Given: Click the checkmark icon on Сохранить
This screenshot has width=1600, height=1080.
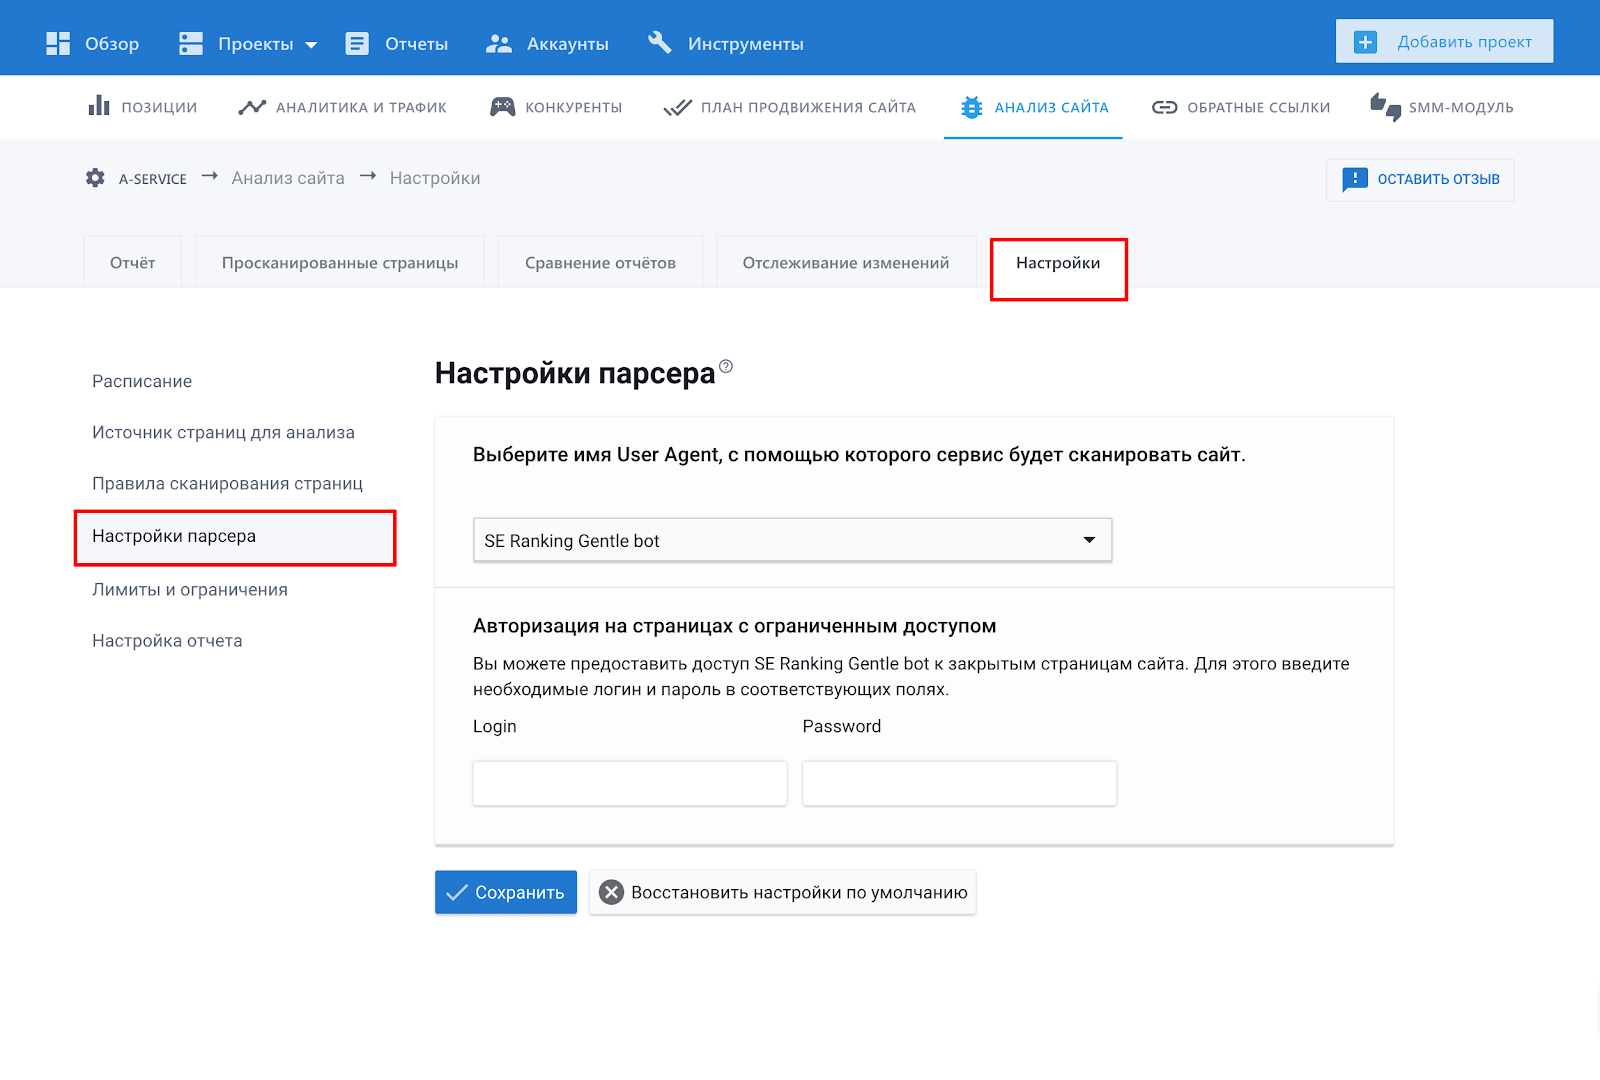Looking at the screenshot, I should (457, 893).
